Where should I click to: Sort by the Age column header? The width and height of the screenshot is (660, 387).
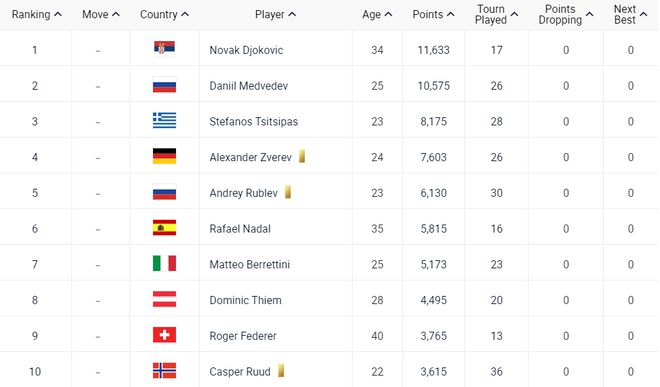click(x=377, y=14)
